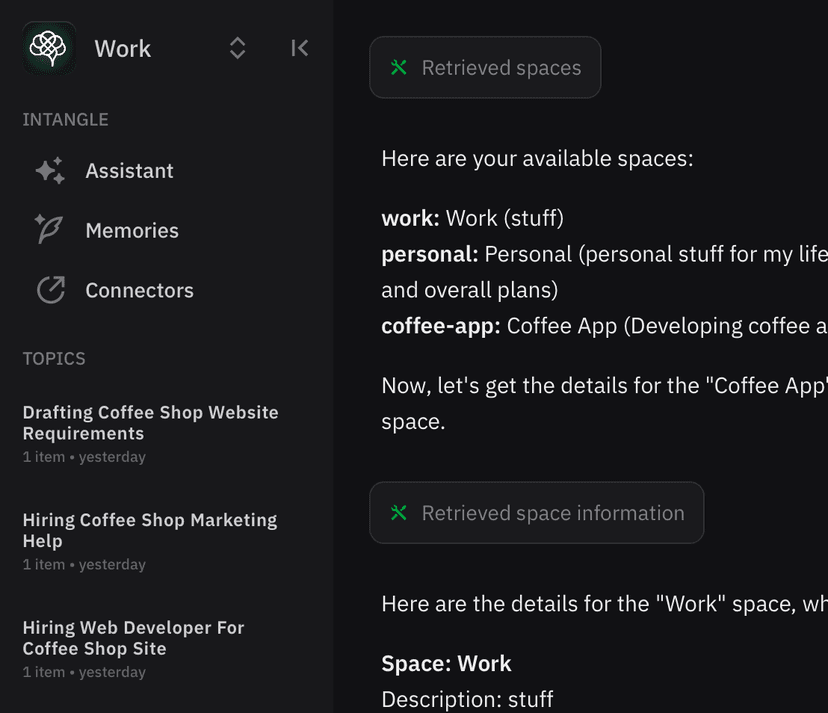This screenshot has width=828, height=713.
Task: Click the green check on Retrieved space information
Action: click(x=398, y=512)
